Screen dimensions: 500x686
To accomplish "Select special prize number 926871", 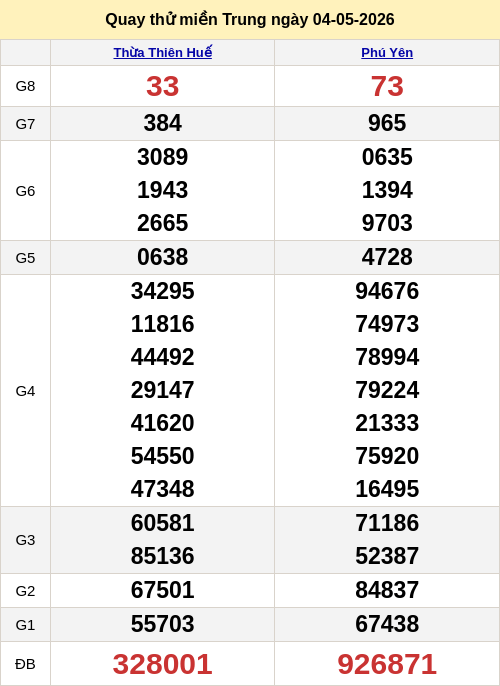I will (x=387, y=664).
